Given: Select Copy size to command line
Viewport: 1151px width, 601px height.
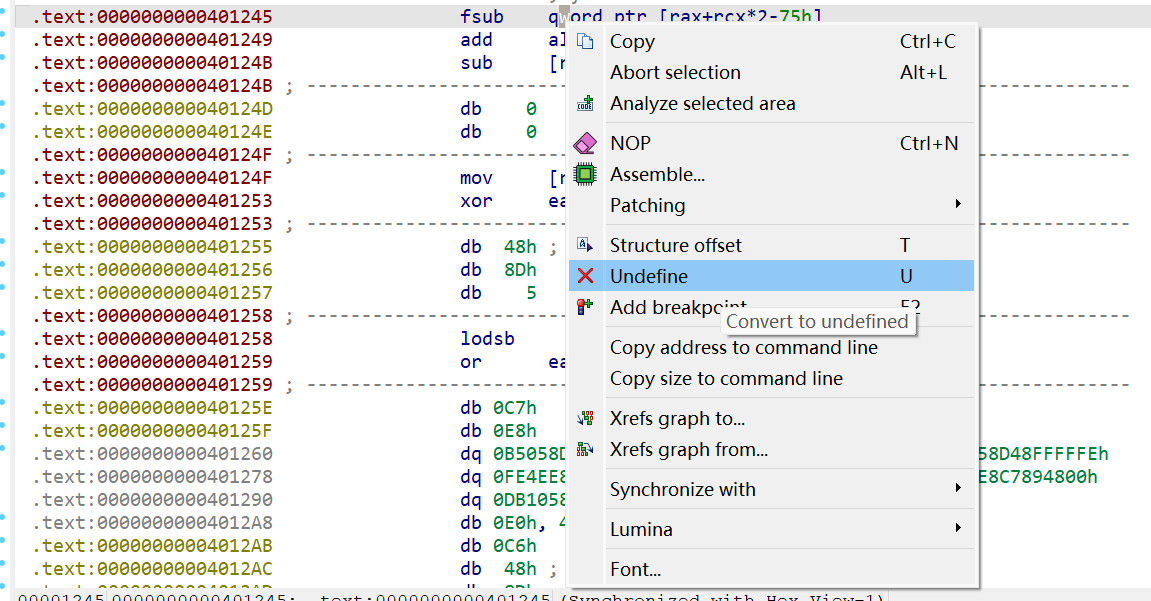Looking at the screenshot, I should click(726, 379).
